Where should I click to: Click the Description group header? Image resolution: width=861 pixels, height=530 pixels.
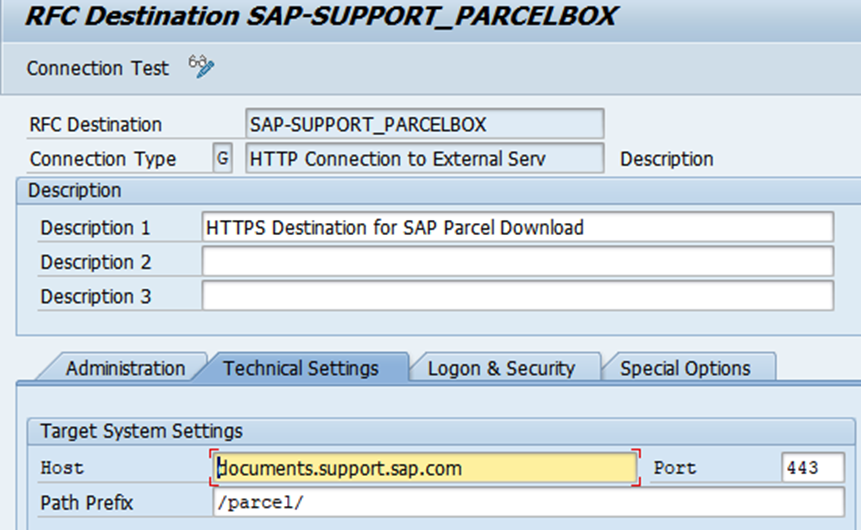[75, 191]
